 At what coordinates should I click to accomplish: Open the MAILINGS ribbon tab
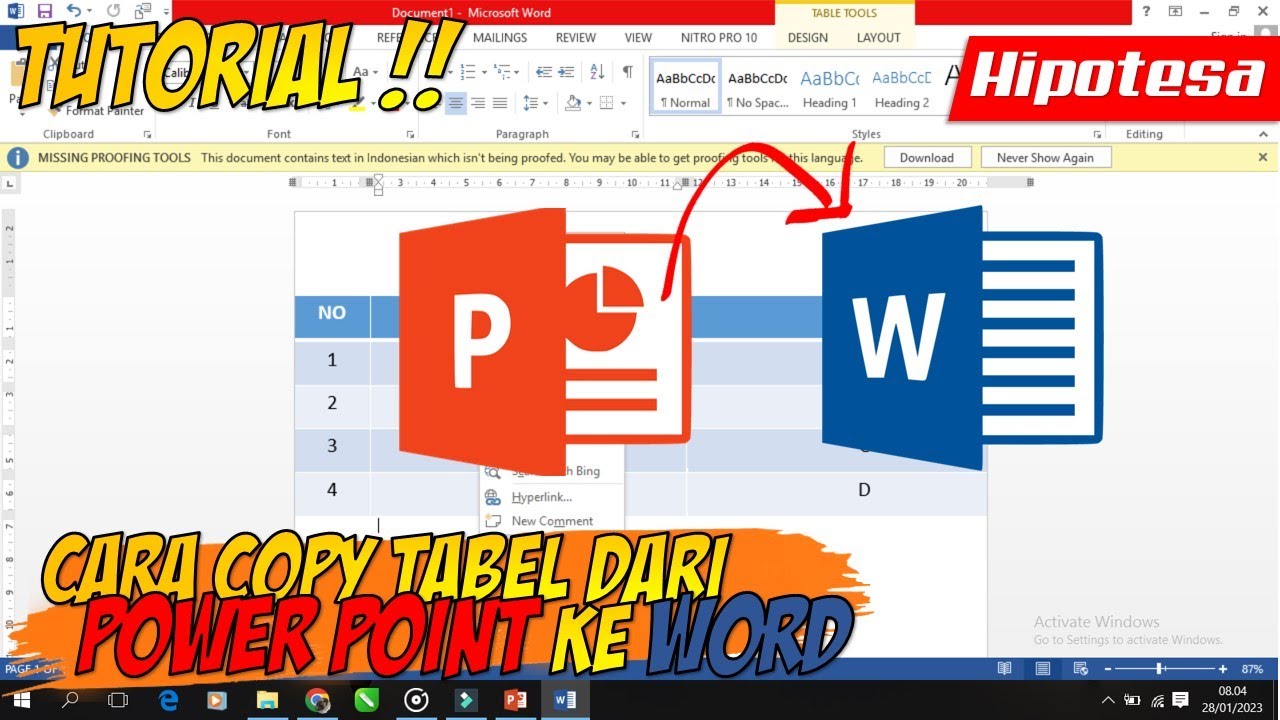(x=500, y=38)
